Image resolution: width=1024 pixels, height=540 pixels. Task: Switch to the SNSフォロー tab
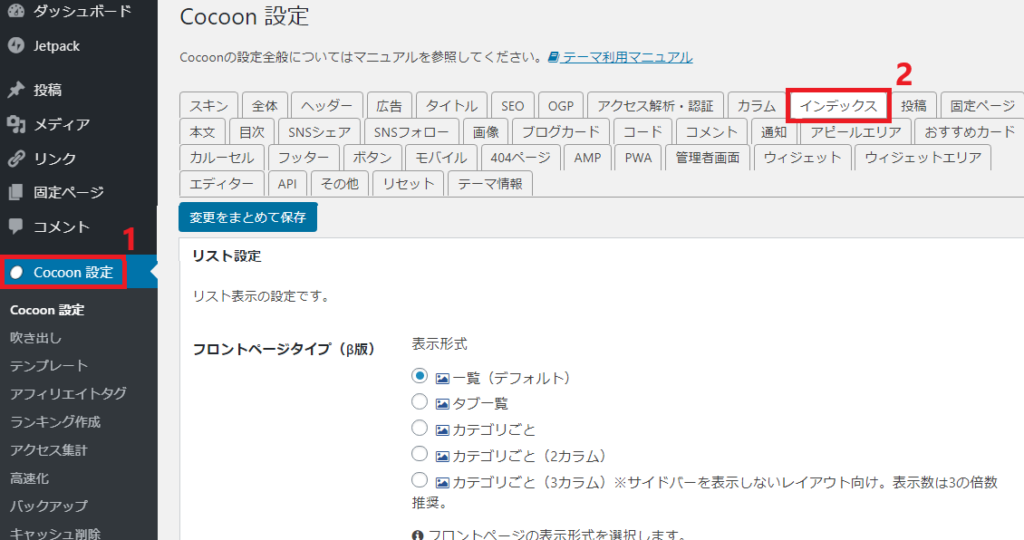coord(411,132)
